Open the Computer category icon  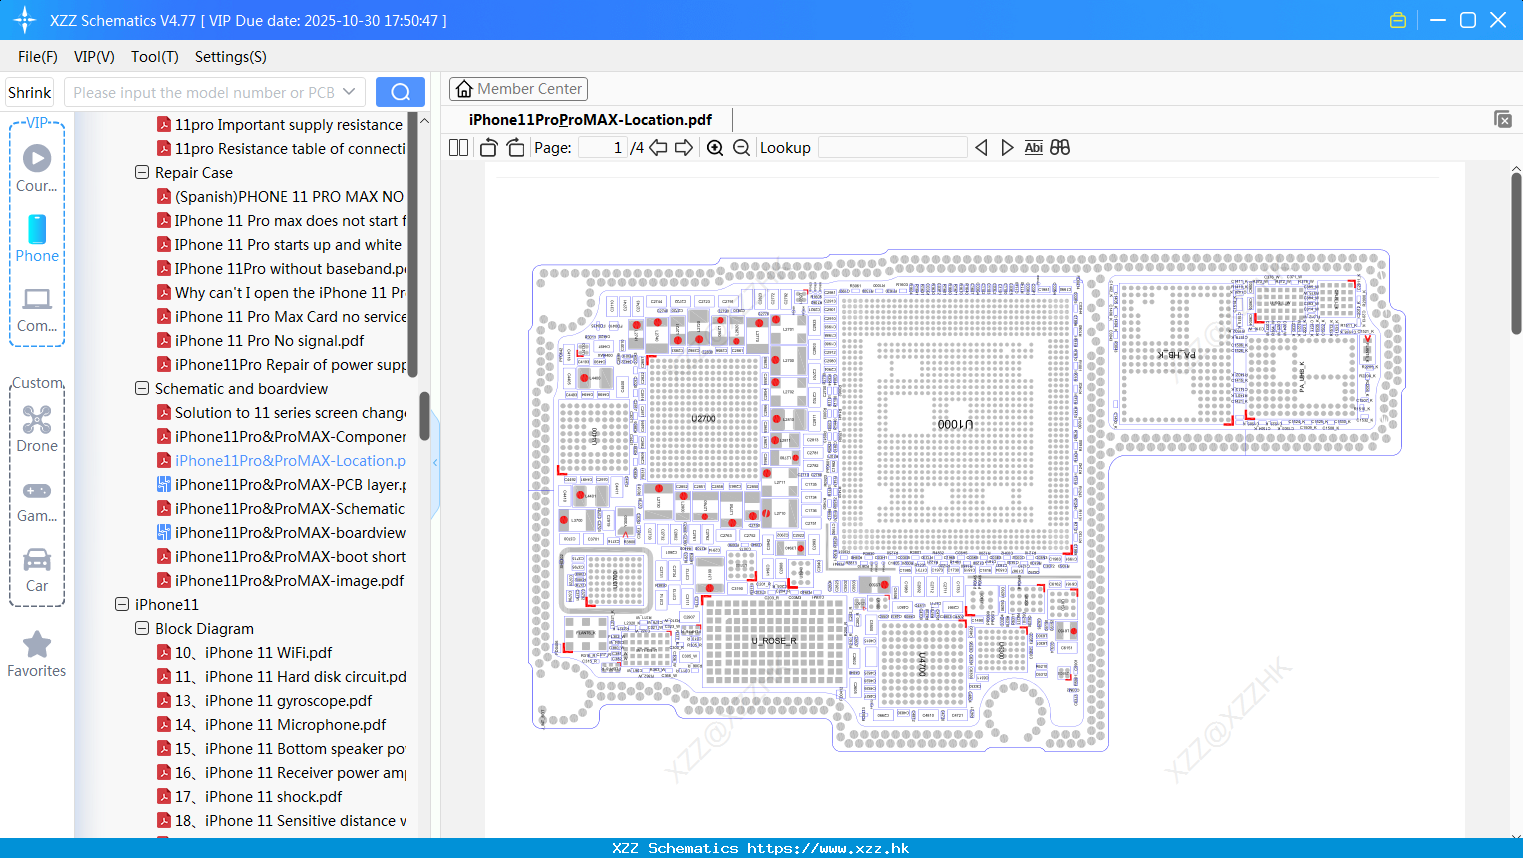pyautogui.click(x=37, y=309)
